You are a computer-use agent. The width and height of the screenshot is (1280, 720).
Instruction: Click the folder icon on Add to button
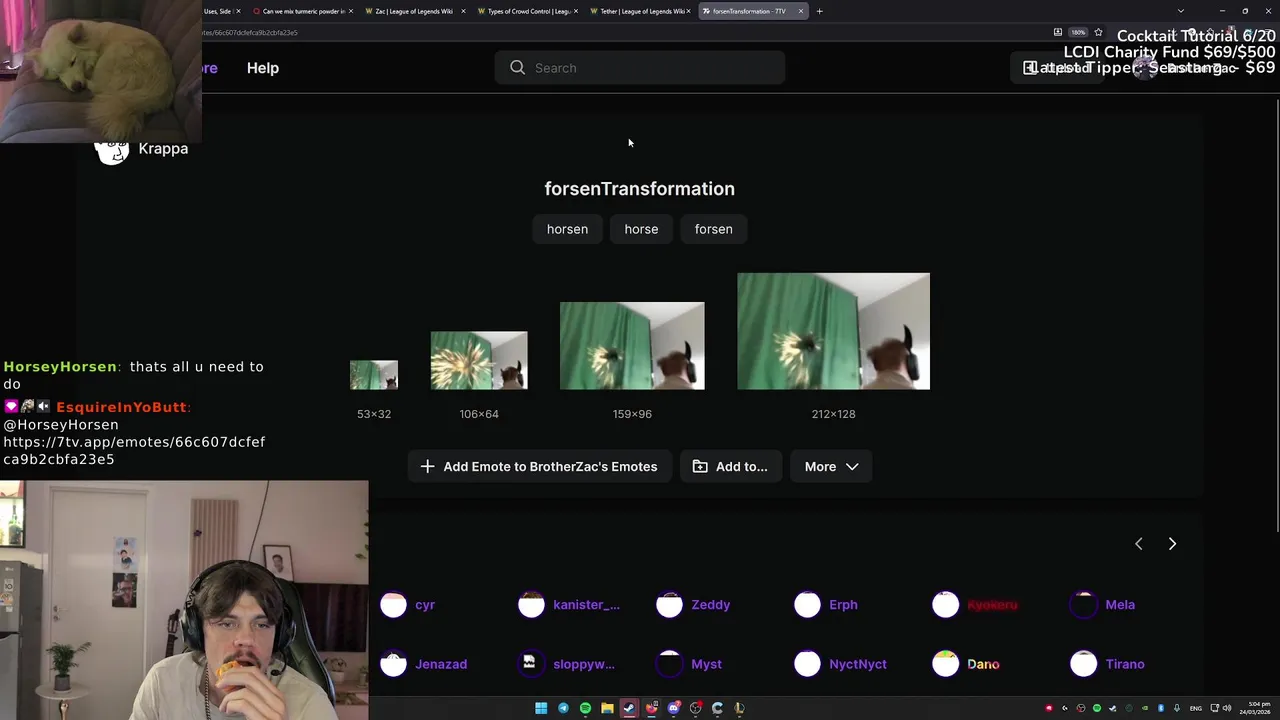[700, 466]
